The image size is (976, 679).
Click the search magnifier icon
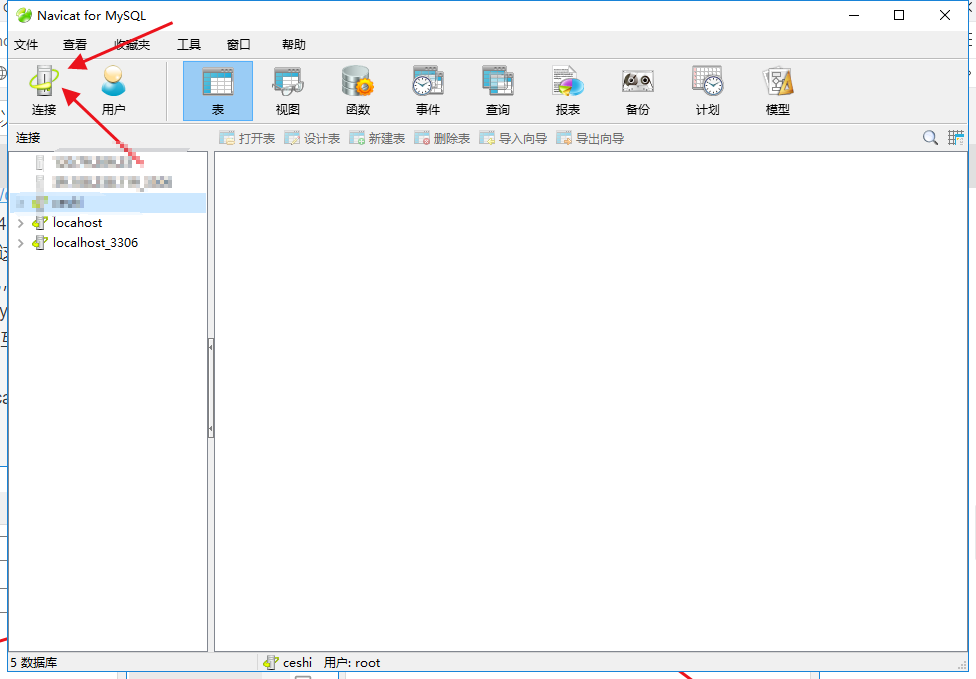pos(930,138)
